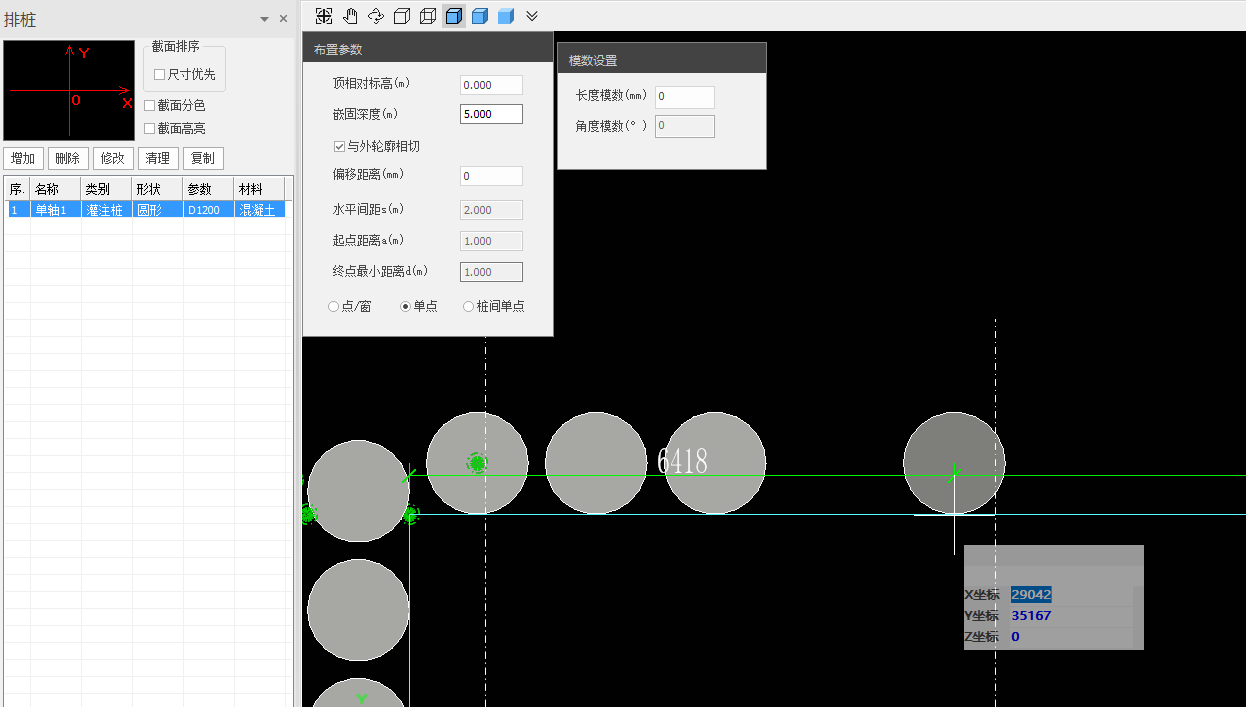The width and height of the screenshot is (1246, 707).
Task: Click the 增加 button
Action: pos(23,158)
